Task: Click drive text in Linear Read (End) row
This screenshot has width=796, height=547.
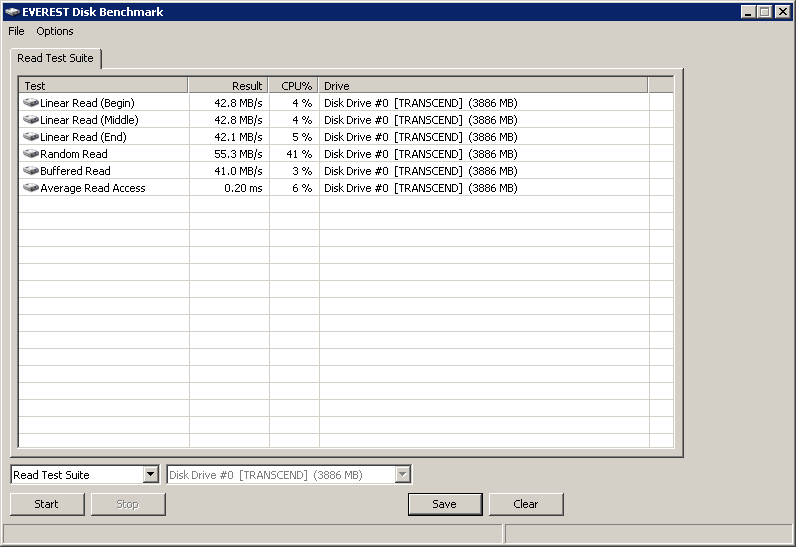Action: 421,137
